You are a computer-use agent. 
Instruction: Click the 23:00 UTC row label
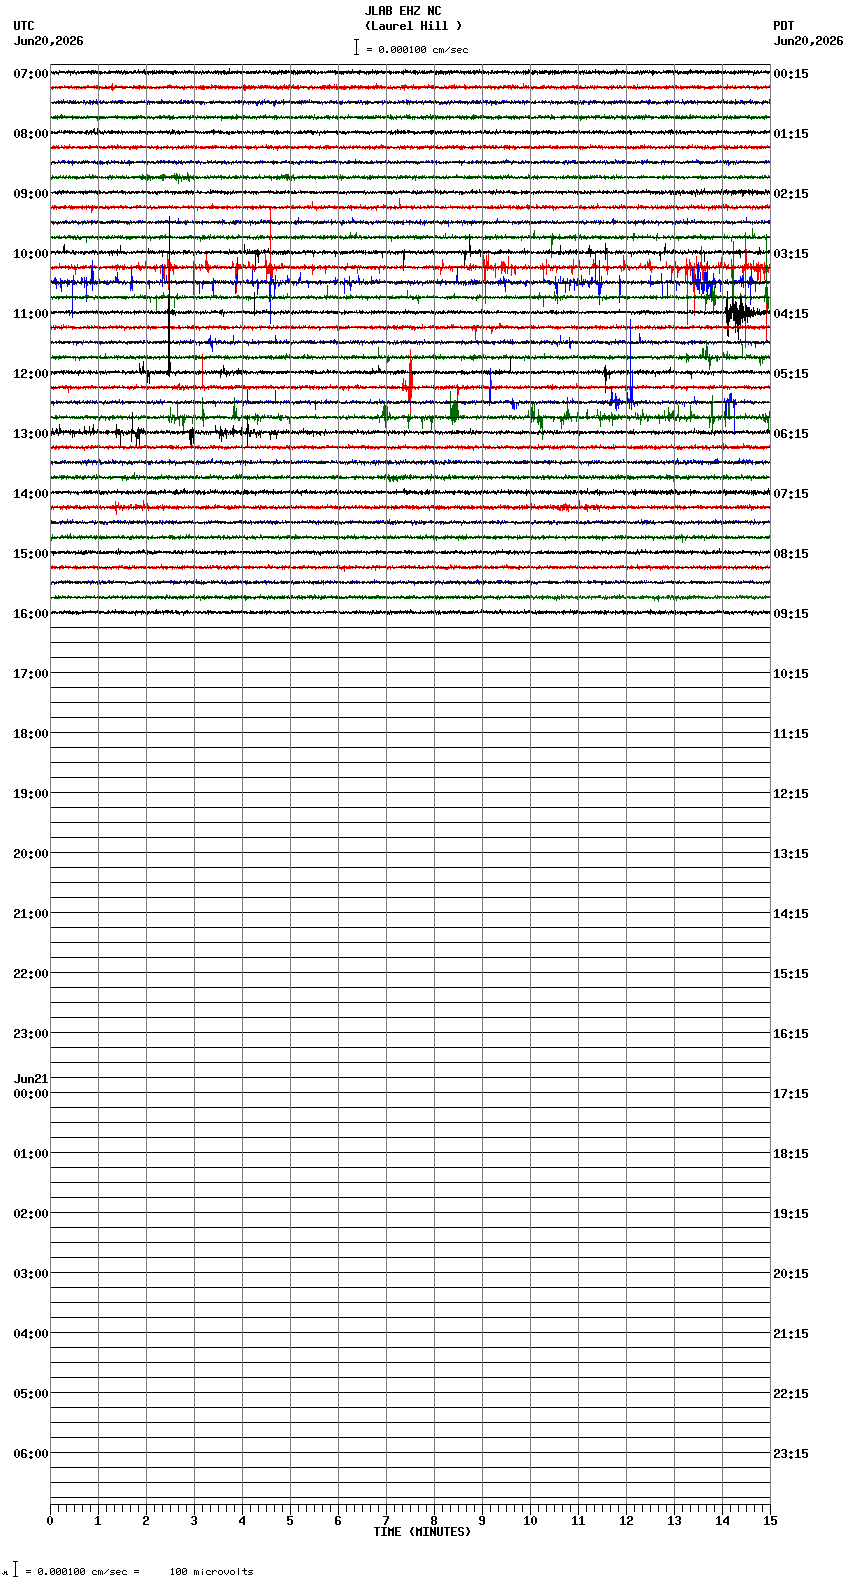(31, 1034)
